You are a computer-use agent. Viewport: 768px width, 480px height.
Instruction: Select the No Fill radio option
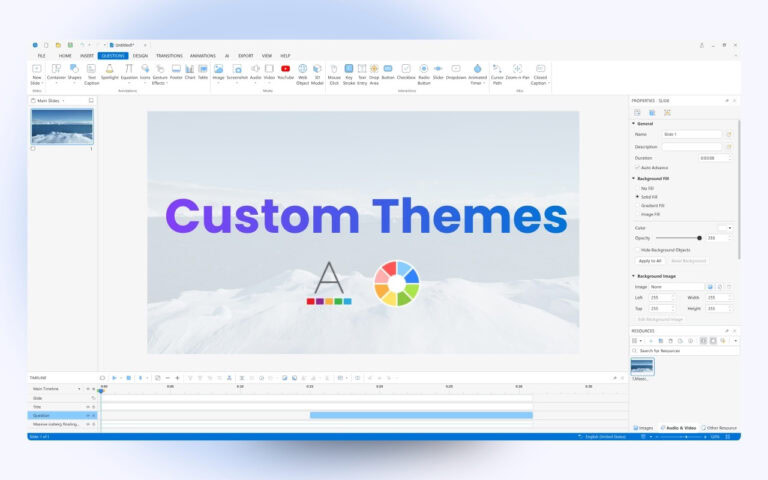point(638,188)
